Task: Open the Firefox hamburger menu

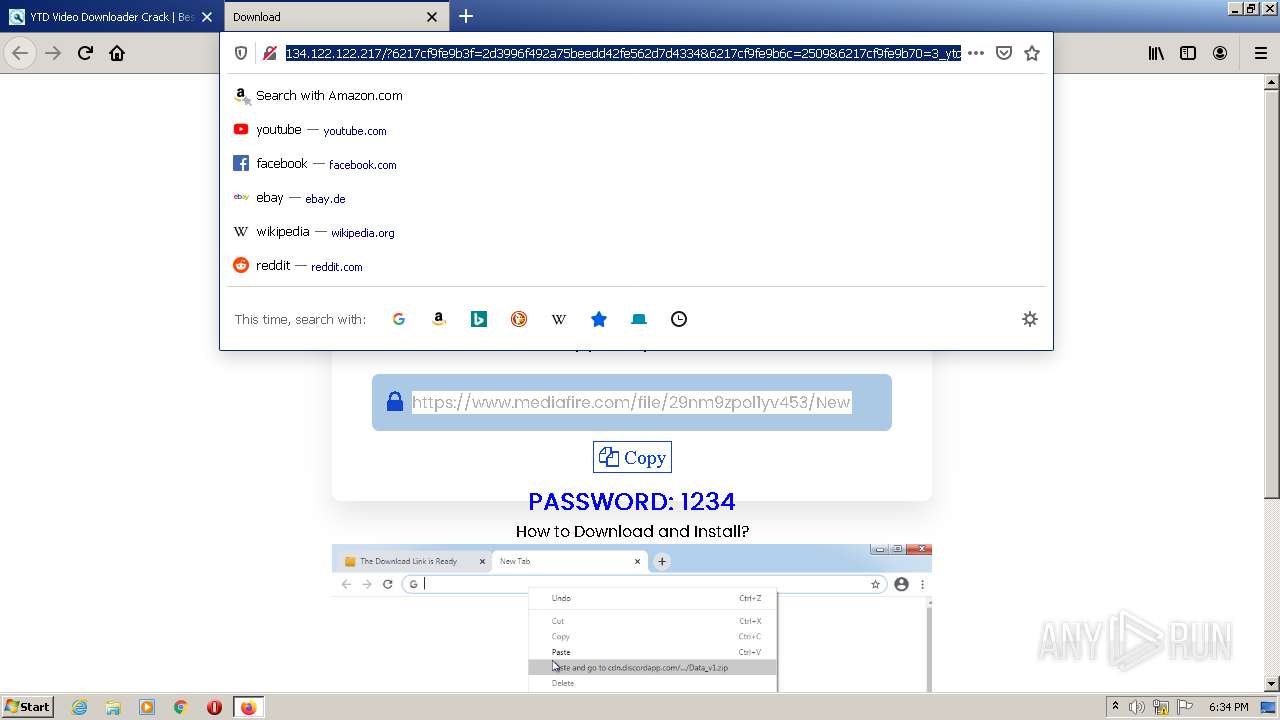Action: coord(1260,53)
